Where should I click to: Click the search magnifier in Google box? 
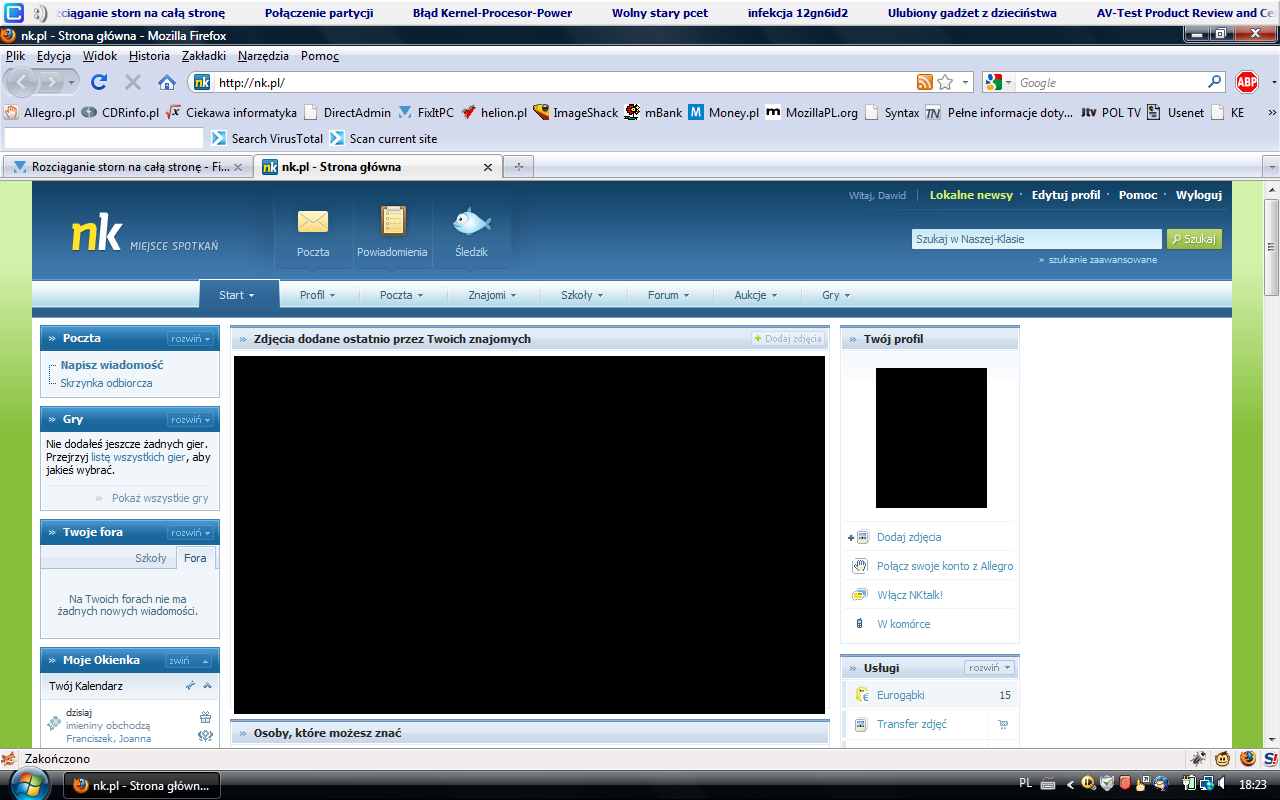(x=1215, y=82)
